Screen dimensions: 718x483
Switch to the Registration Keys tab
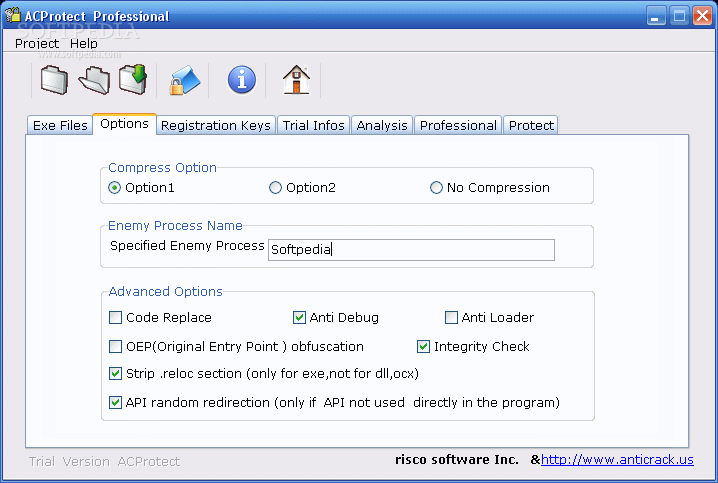click(x=215, y=126)
